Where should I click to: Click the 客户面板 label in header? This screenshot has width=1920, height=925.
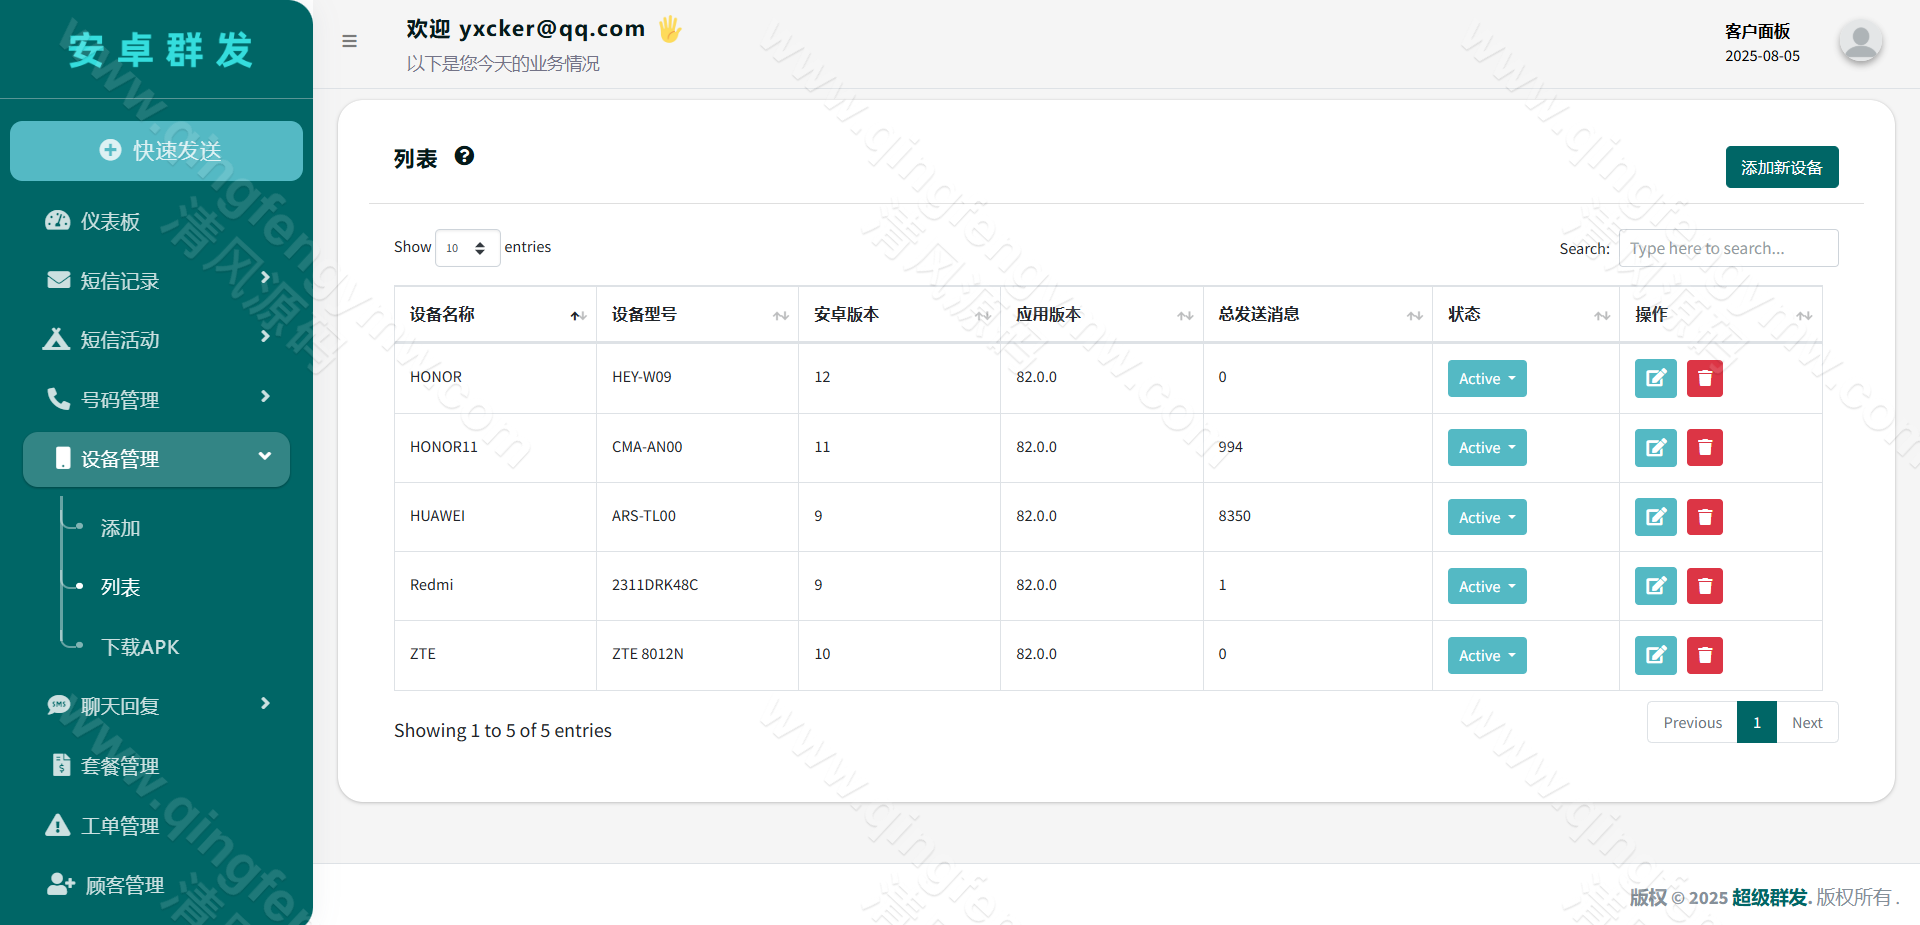[1757, 31]
